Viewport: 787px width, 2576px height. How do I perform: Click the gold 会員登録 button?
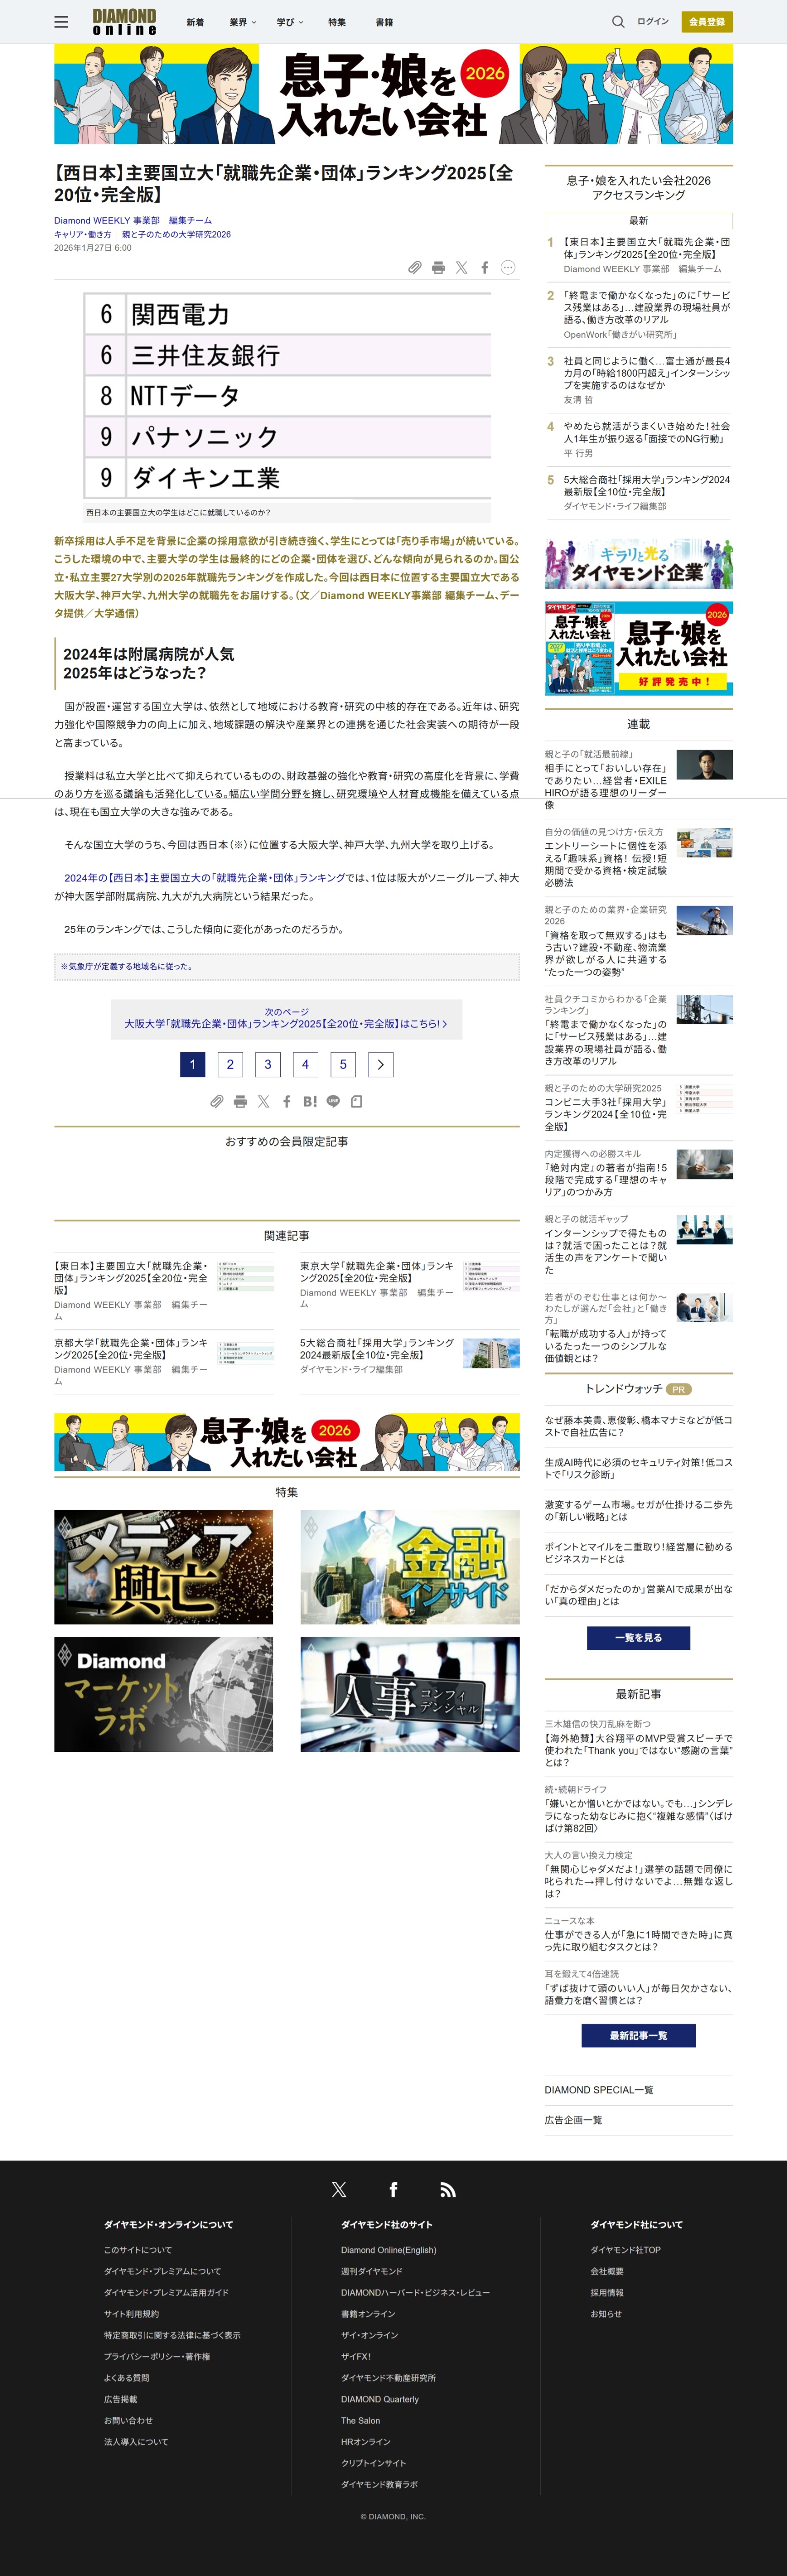[x=706, y=22]
